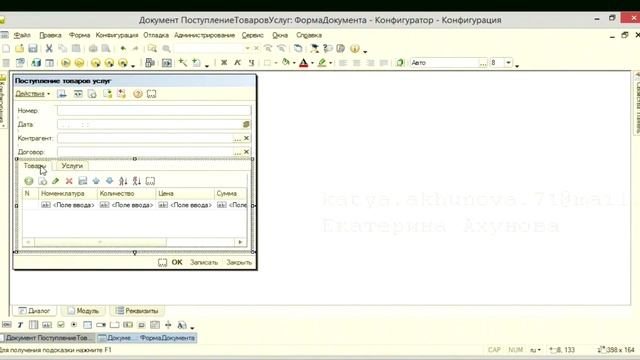This screenshot has height=360, width=640.
Task: Open the Сервис menu
Action: click(x=253, y=35)
